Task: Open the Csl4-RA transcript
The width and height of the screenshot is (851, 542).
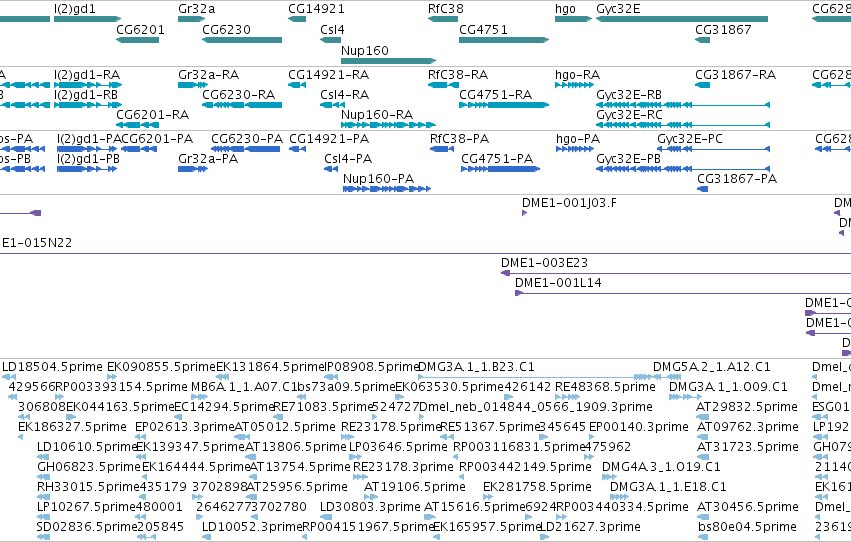Action: (332, 105)
